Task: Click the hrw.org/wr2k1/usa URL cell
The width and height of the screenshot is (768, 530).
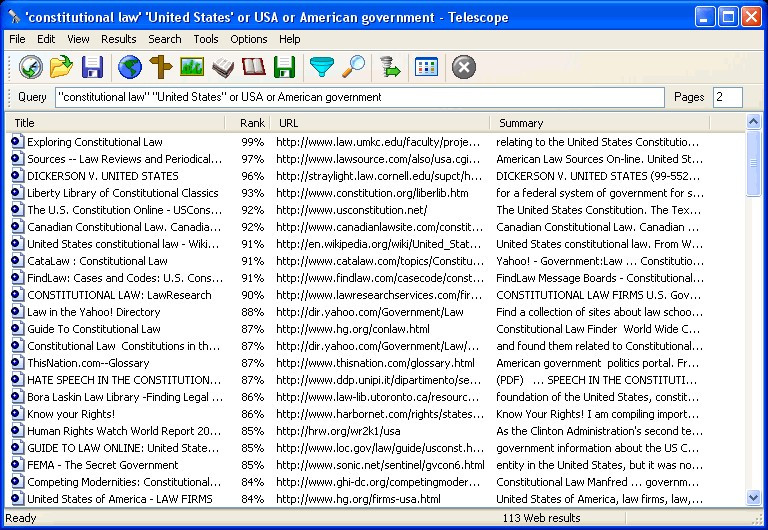Action: pos(338,431)
